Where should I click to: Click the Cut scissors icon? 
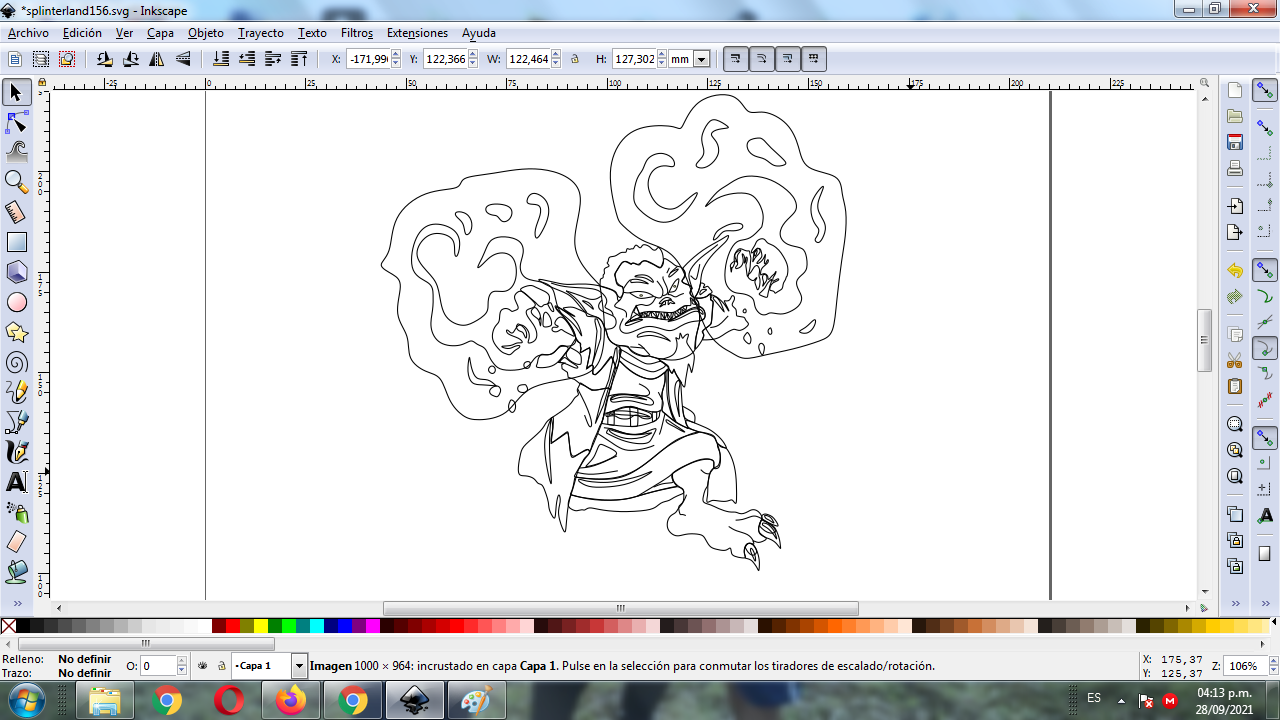[x=1235, y=360]
